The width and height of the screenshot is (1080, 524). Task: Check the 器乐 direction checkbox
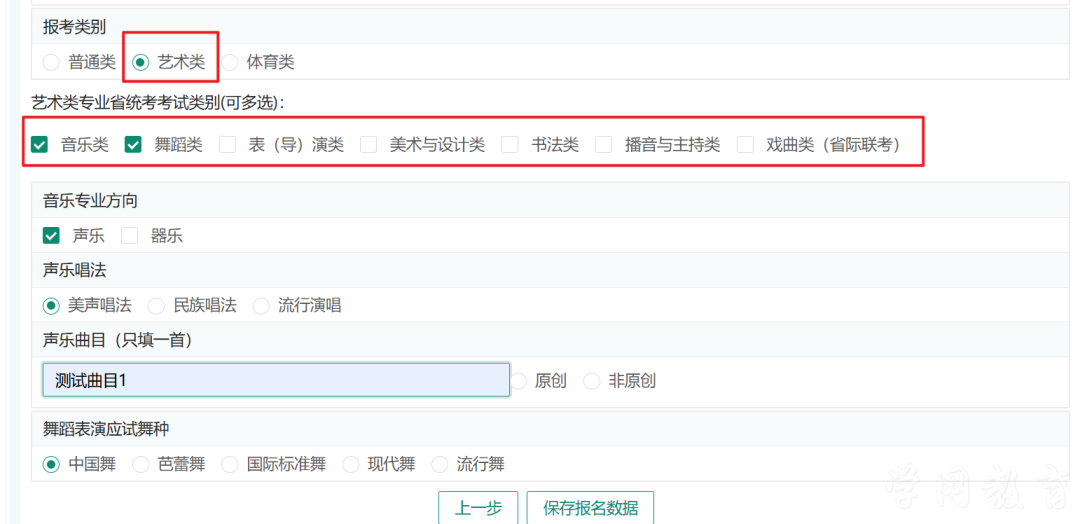click(129, 236)
